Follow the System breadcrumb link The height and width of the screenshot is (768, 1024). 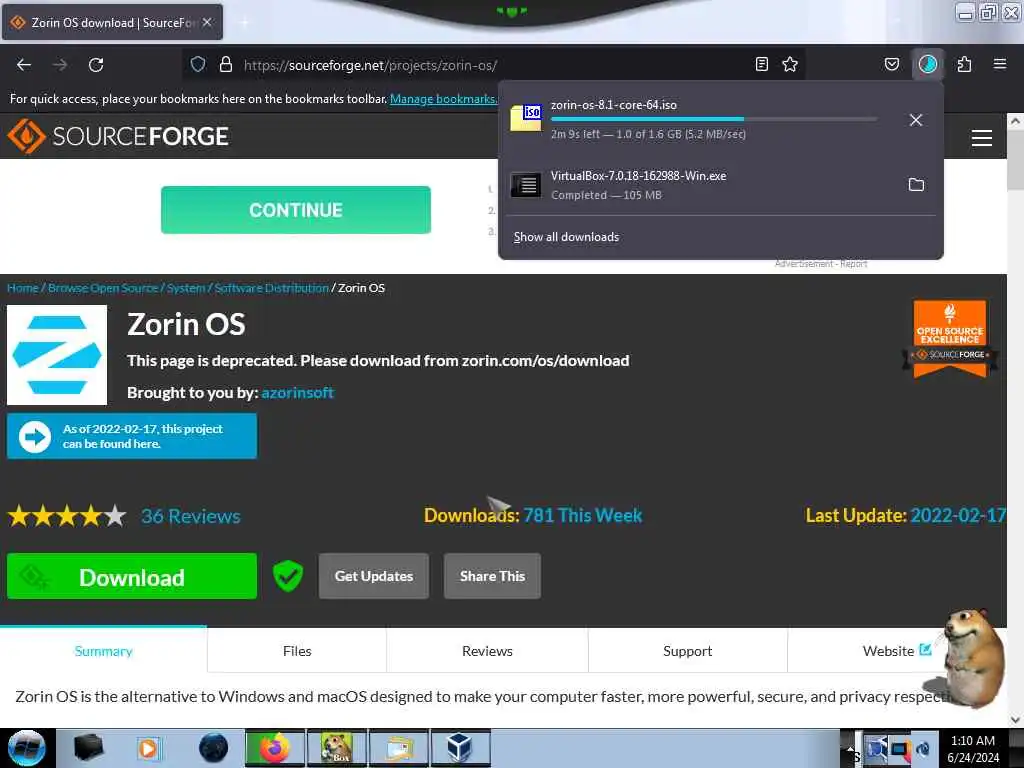click(x=186, y=288)
